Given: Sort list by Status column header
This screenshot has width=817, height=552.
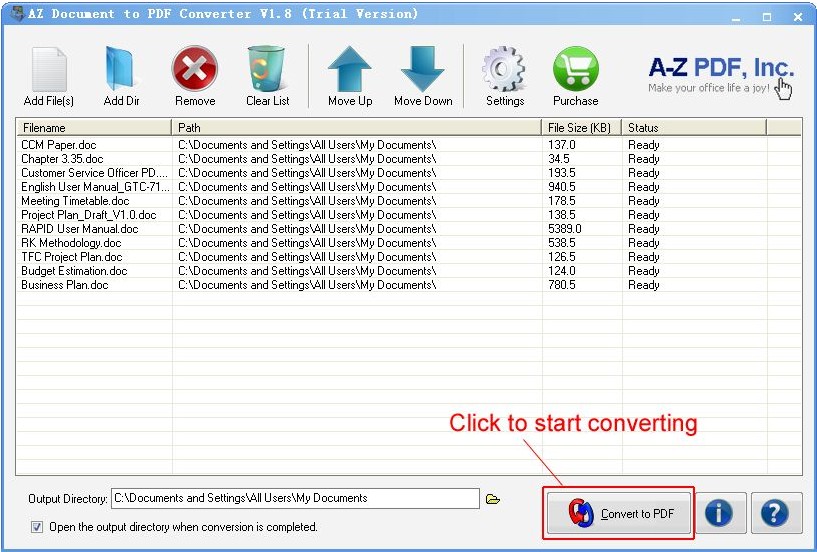Looking at the screenshot, I should coord(694,128).
